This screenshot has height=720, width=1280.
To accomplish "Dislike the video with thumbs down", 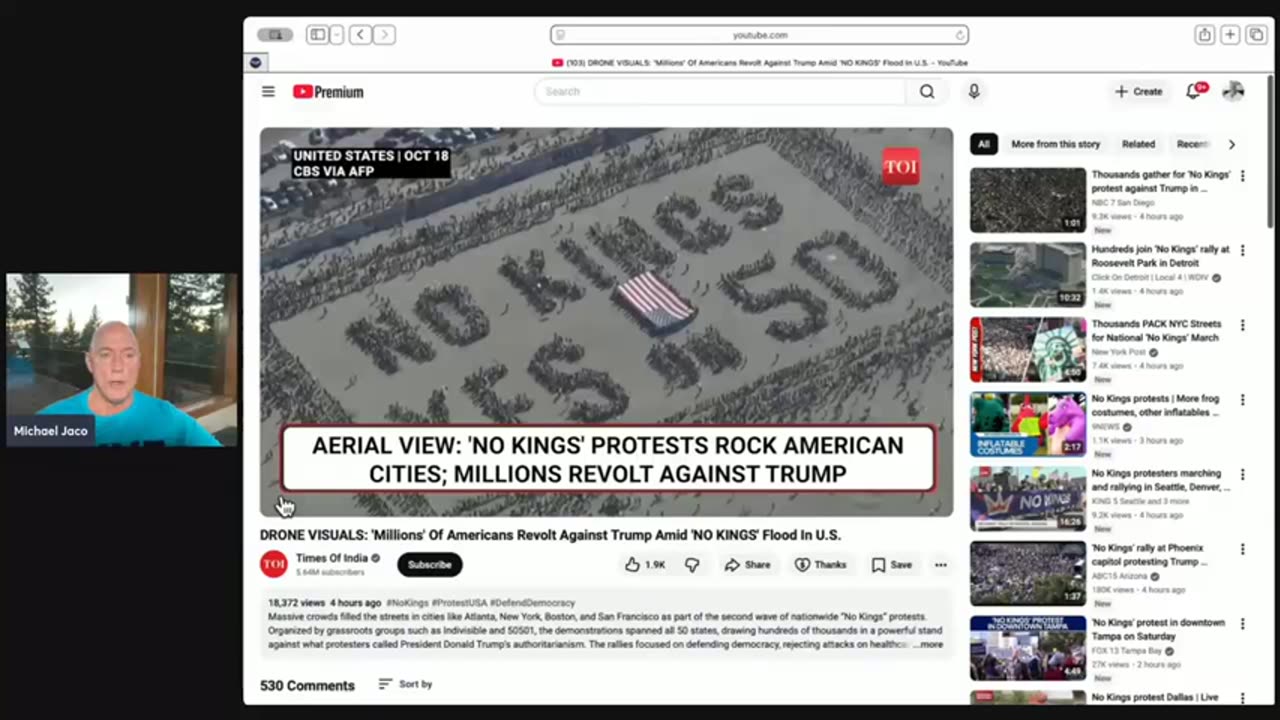I will pyautogui.click(x=692, y=565).
